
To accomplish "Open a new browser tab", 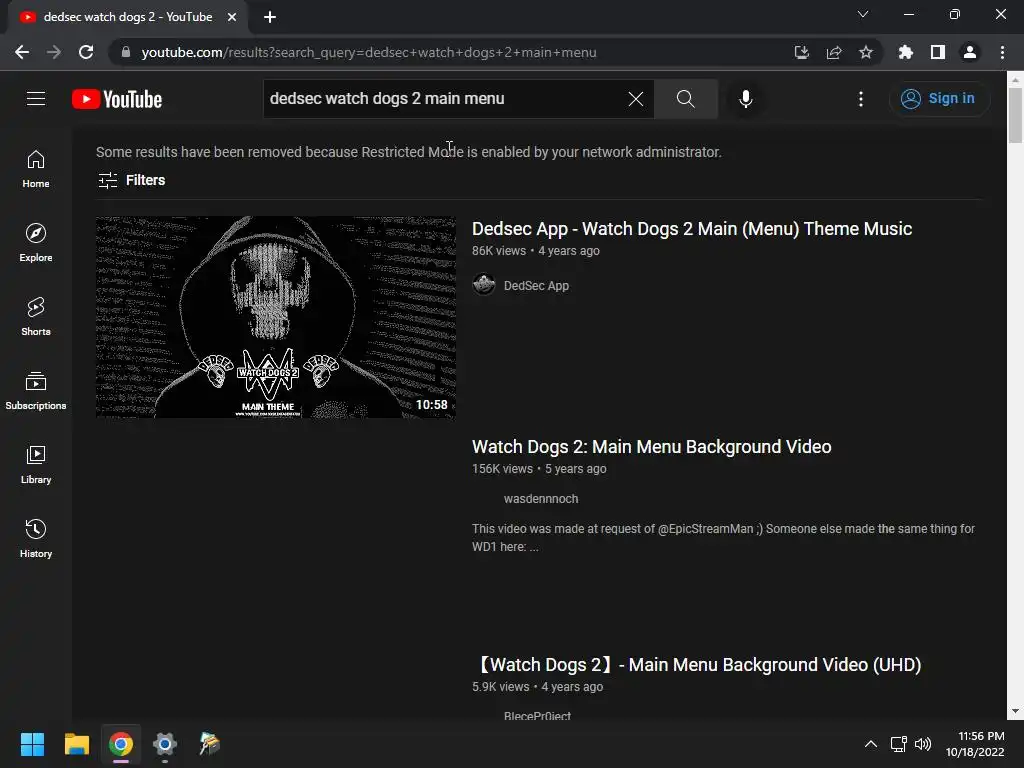I will pos(270,17).
